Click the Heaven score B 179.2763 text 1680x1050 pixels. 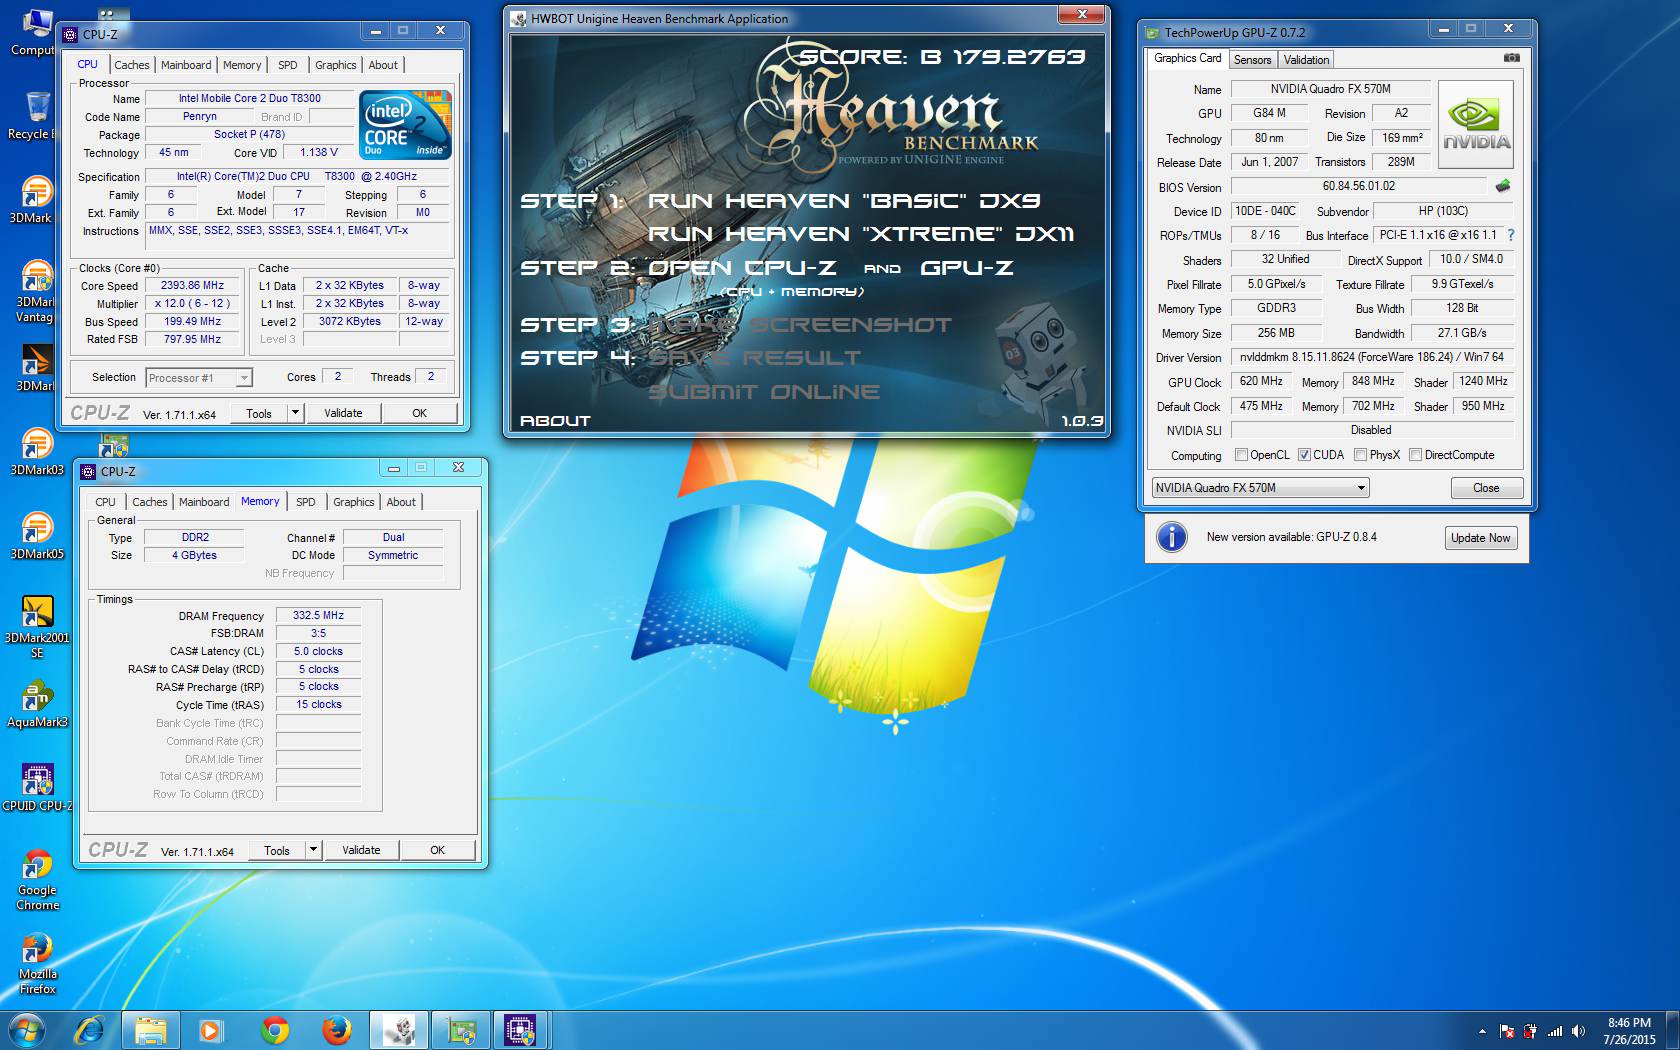[x=941, y=57]
